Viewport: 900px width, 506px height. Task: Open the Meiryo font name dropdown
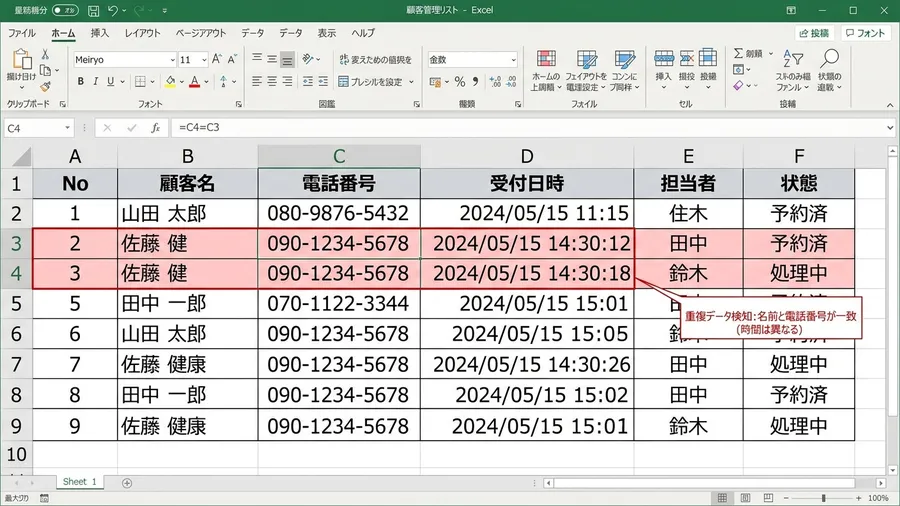172,60
